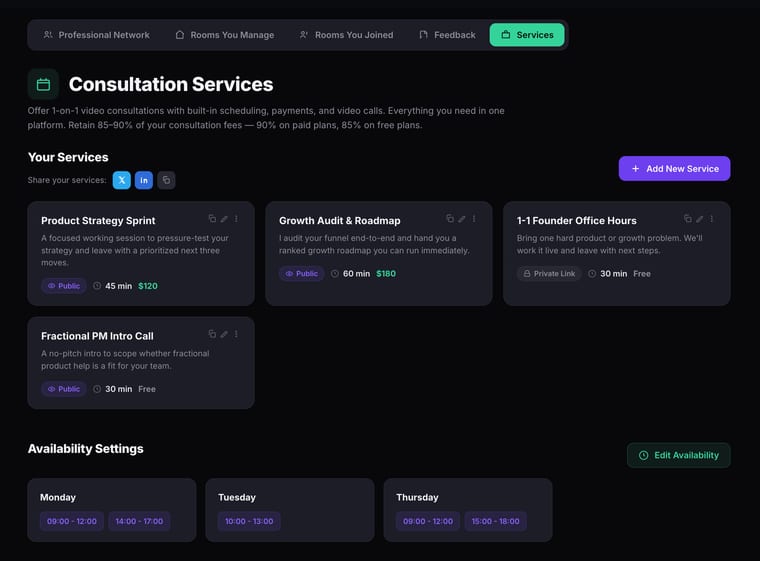Viewport: 760px width, 561px height.
Task: Click clock icon in Product Strategy Sprint card
Action: pyautogui.click(x=97, y=286)
